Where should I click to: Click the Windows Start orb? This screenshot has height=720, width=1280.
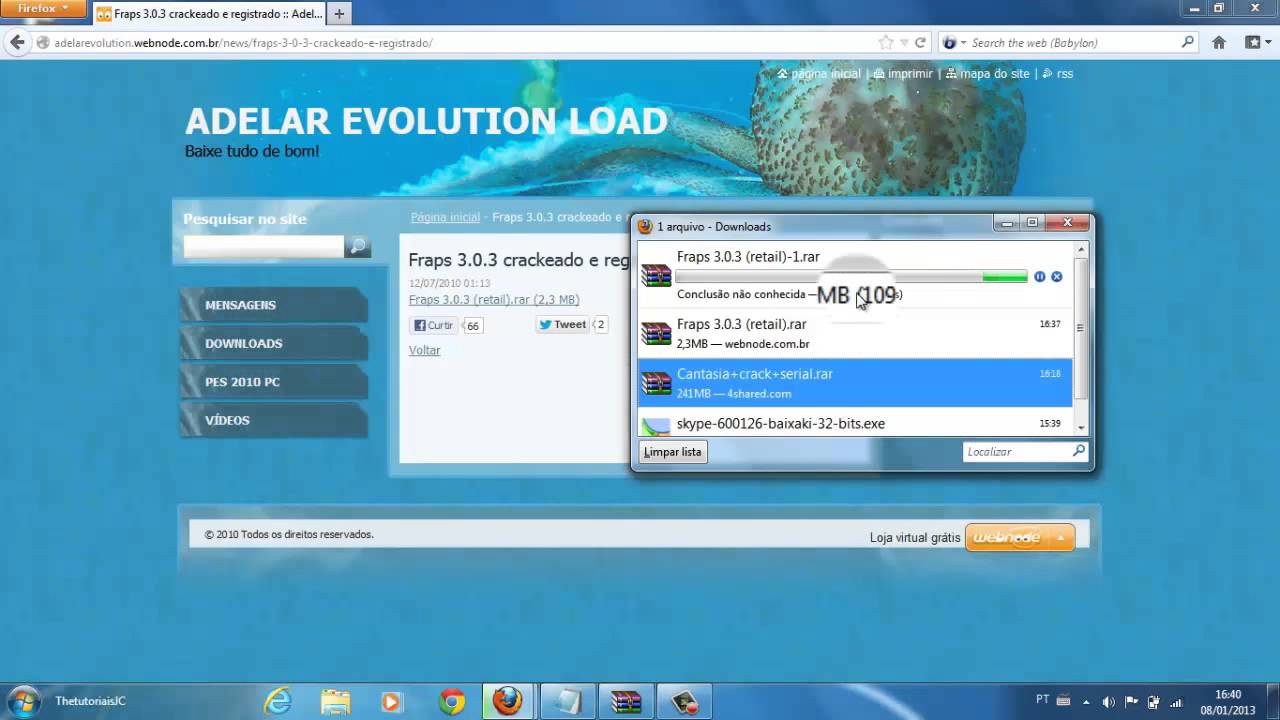(22, 701)
